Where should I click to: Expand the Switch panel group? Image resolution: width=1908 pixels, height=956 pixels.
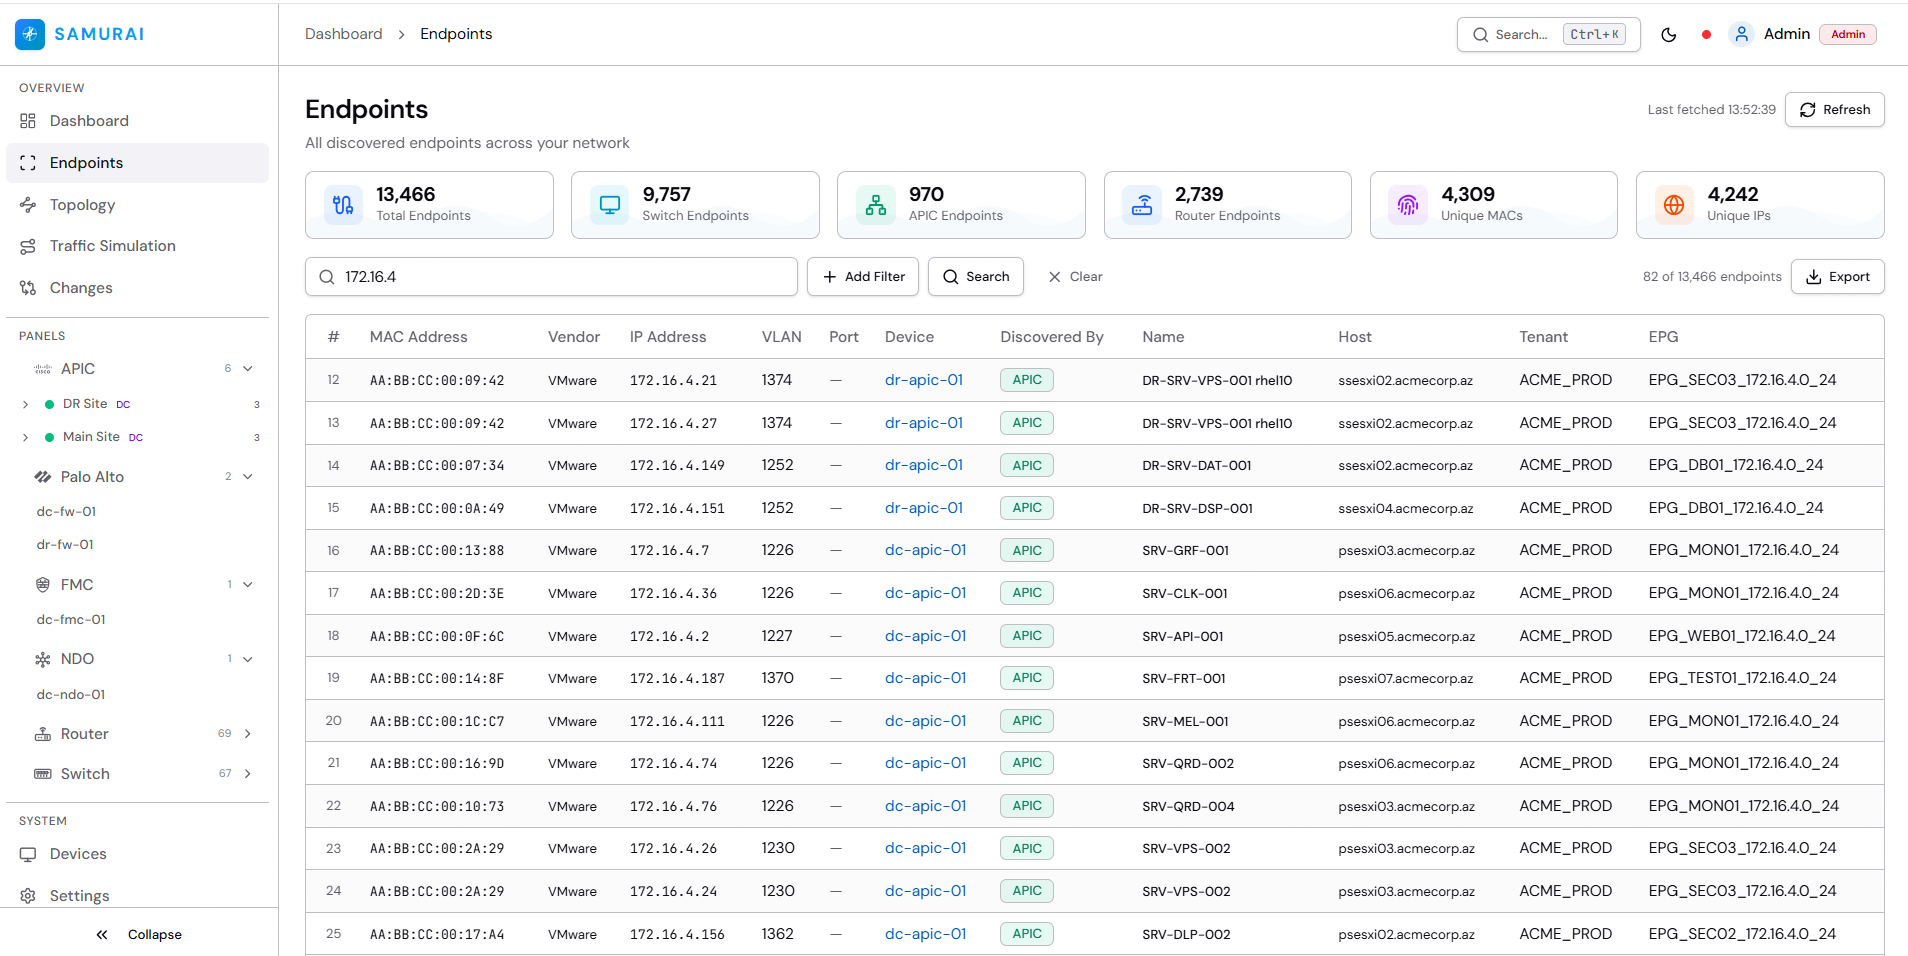click(x=248, y=774)
